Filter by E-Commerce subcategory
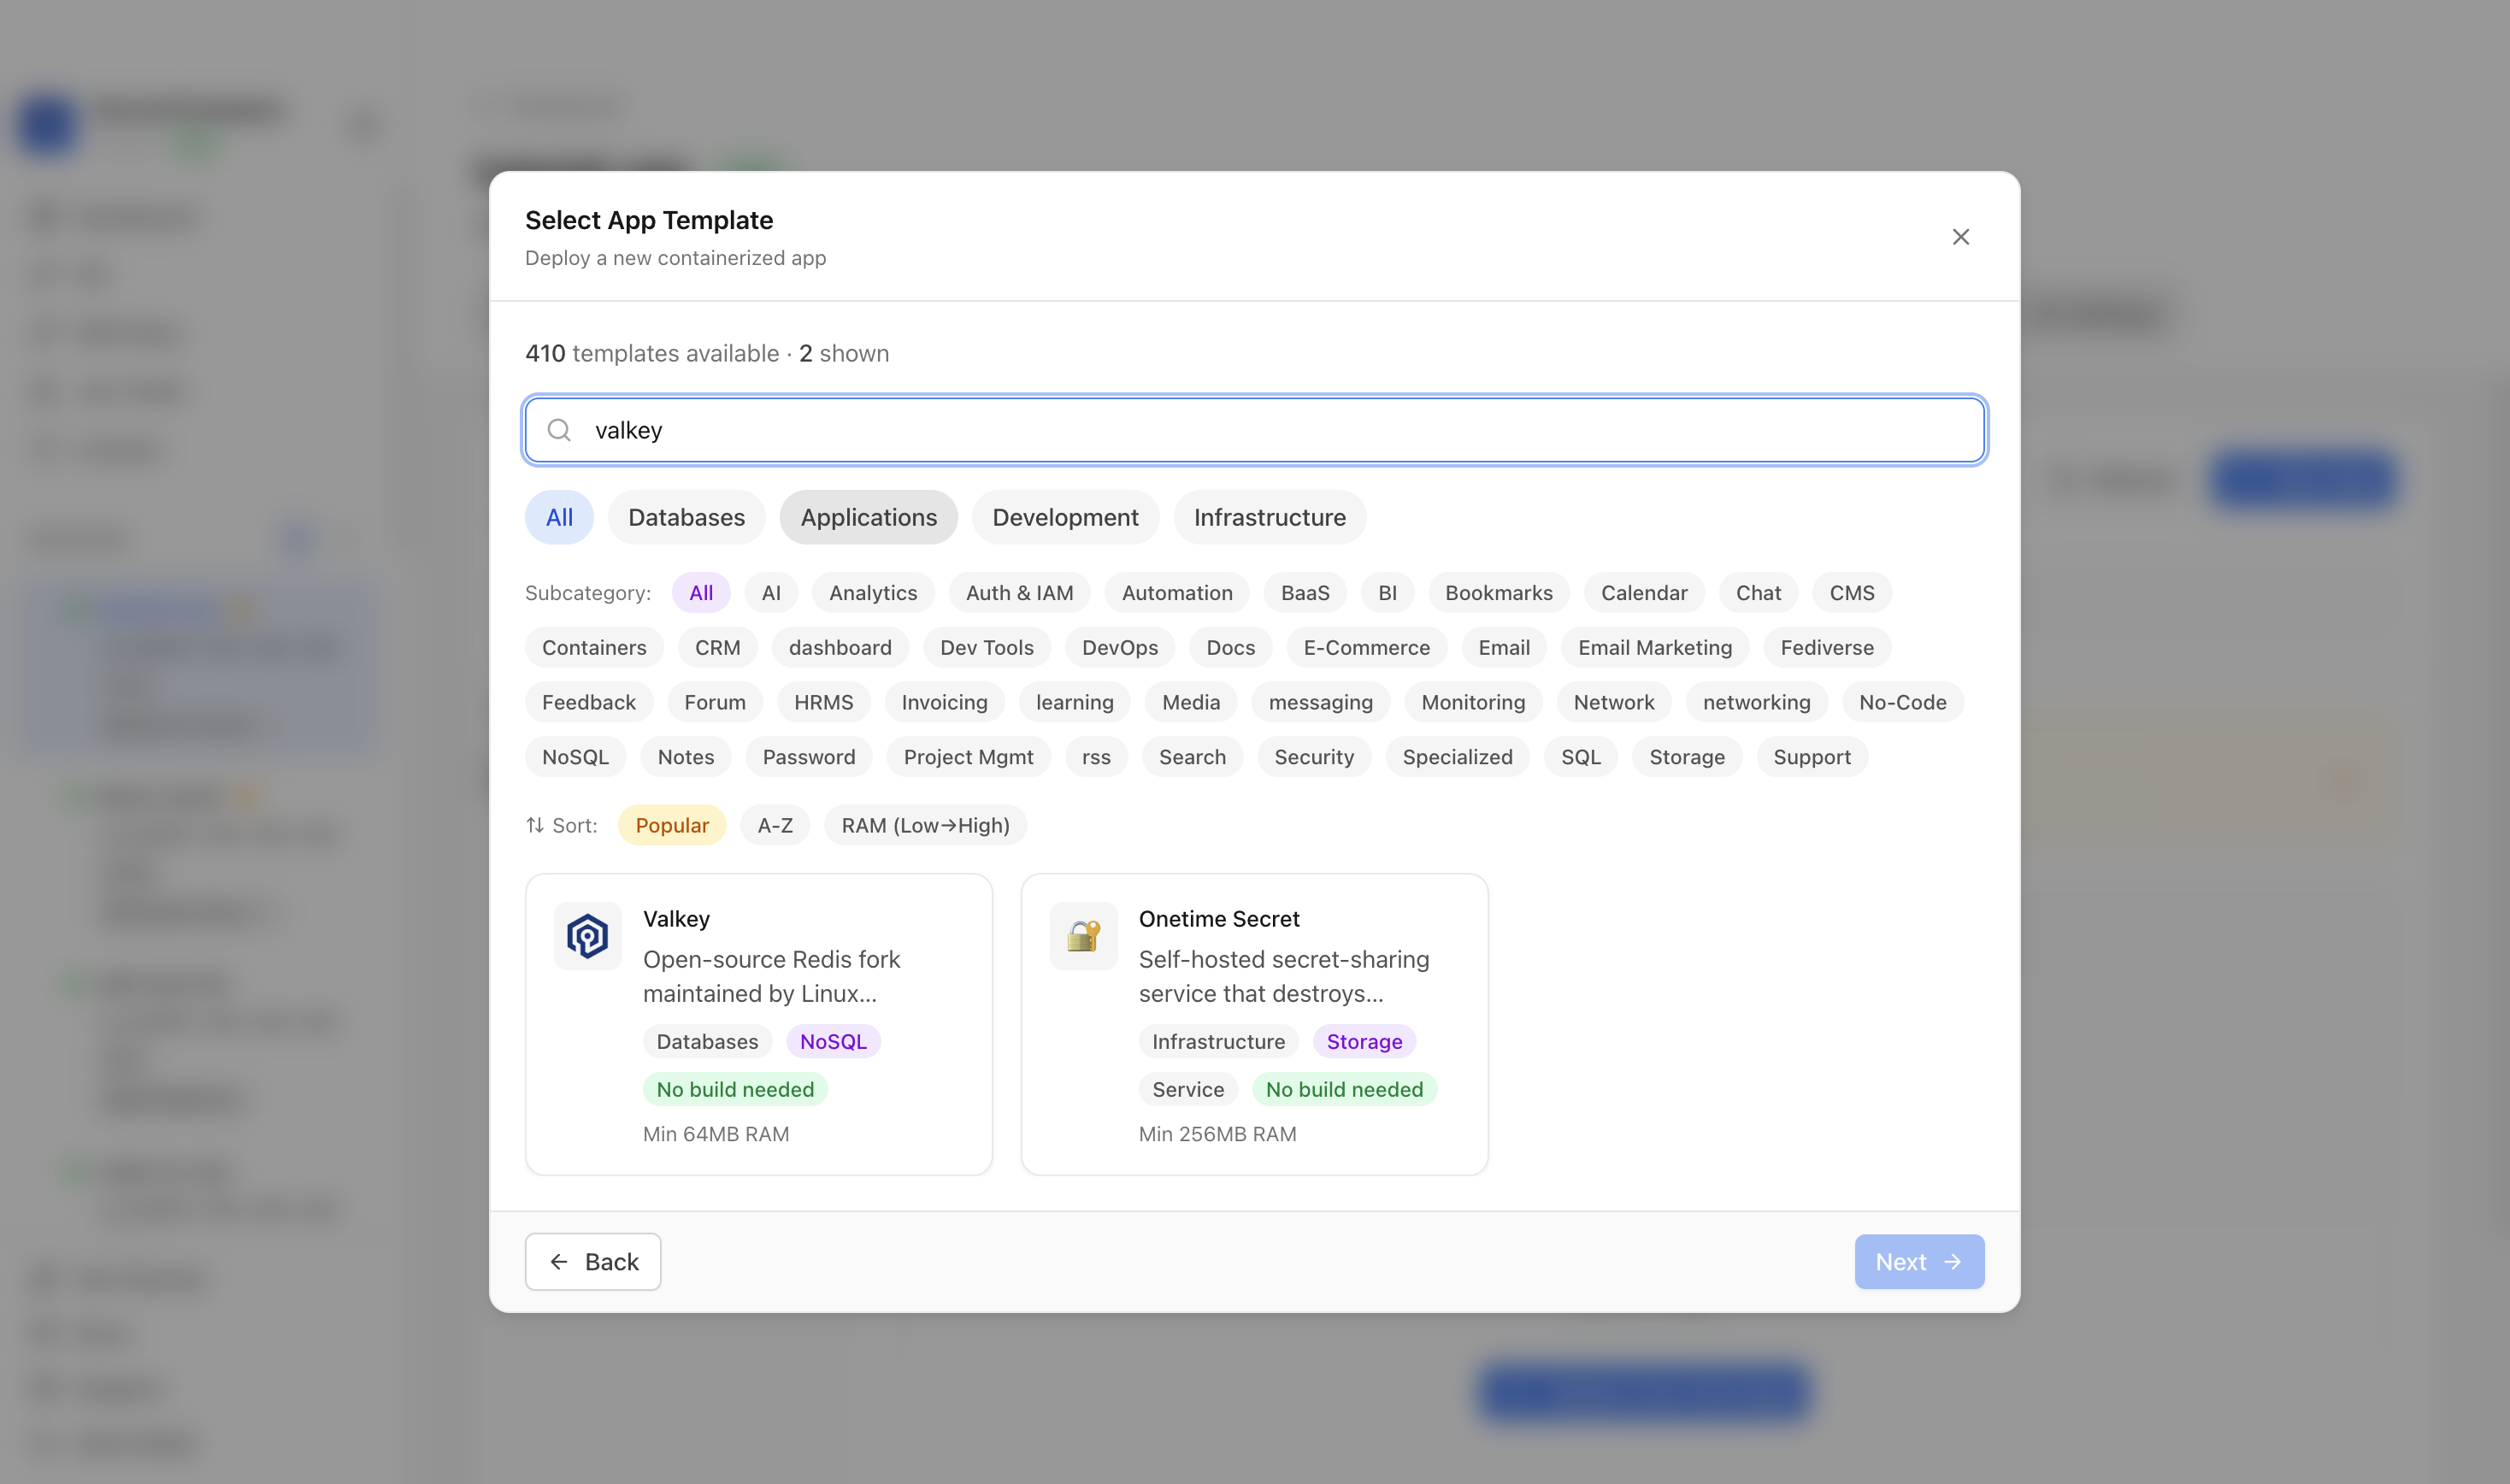The image size is (2510, 1484). tap(1366, 648)
